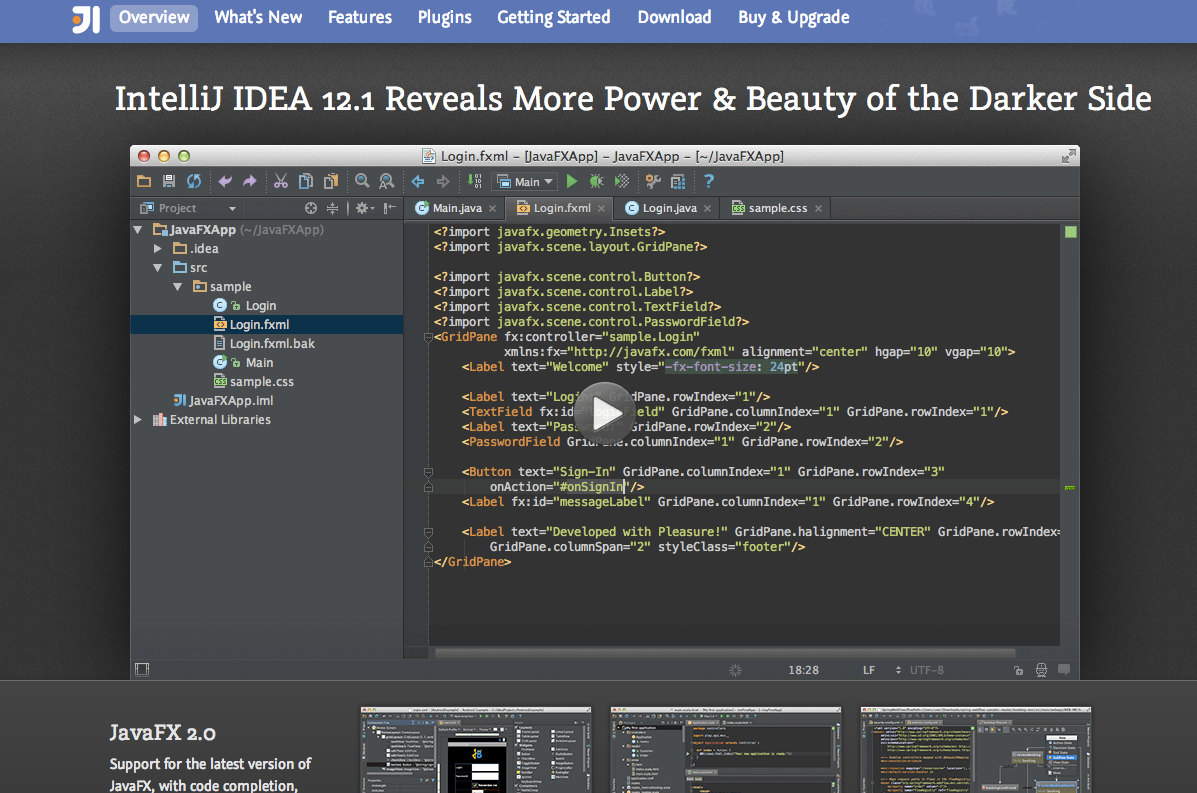
Task: Expand the .idea folder in project tree
Action: (x=158, y=248)
